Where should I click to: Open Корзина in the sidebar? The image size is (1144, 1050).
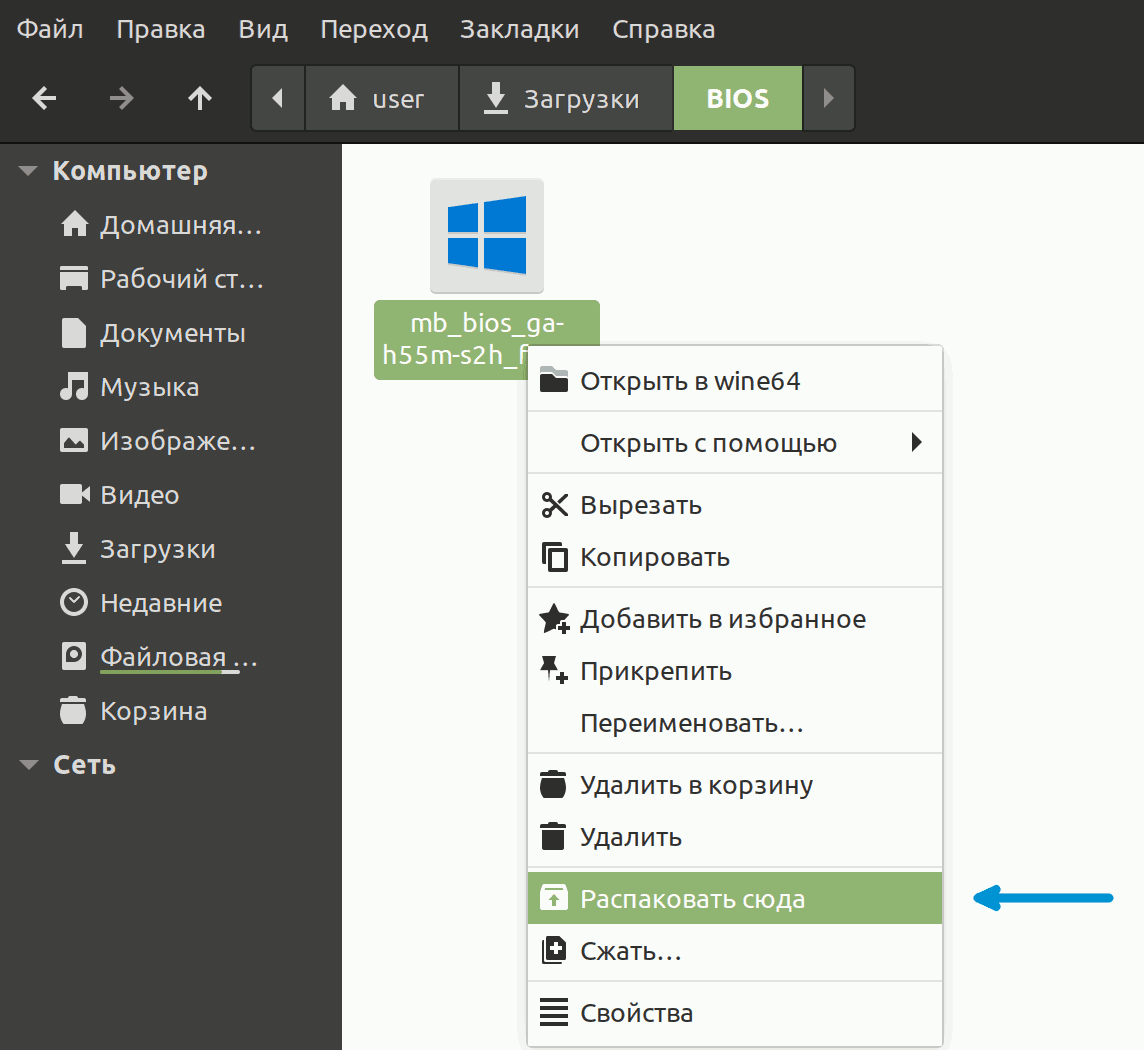pyautogui.click(x=154, y=711)
